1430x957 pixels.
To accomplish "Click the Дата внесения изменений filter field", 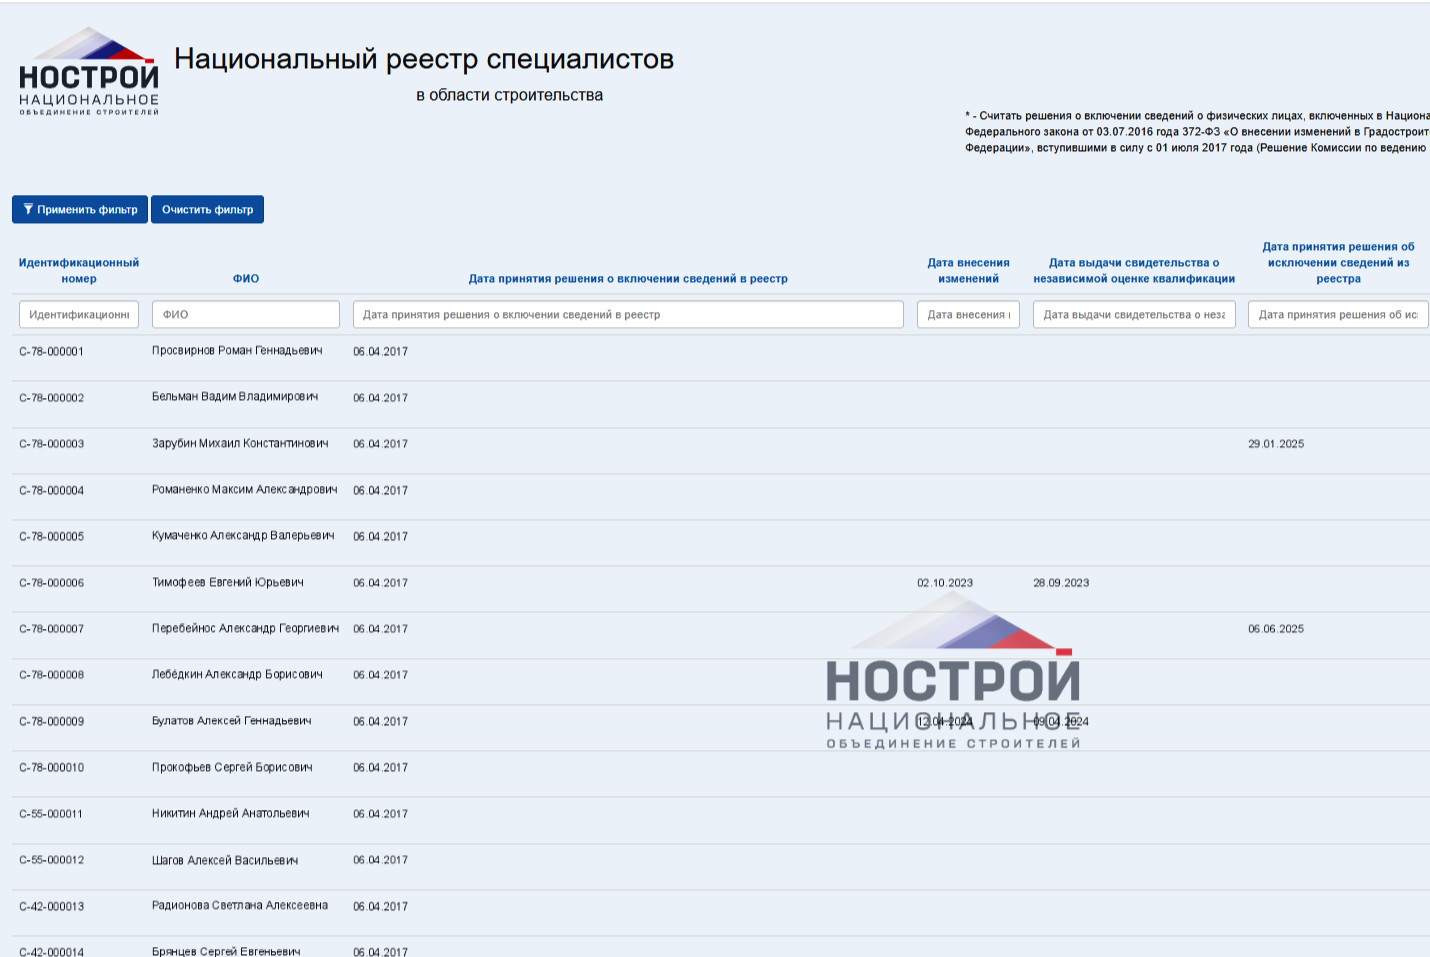I will [967, 314].
